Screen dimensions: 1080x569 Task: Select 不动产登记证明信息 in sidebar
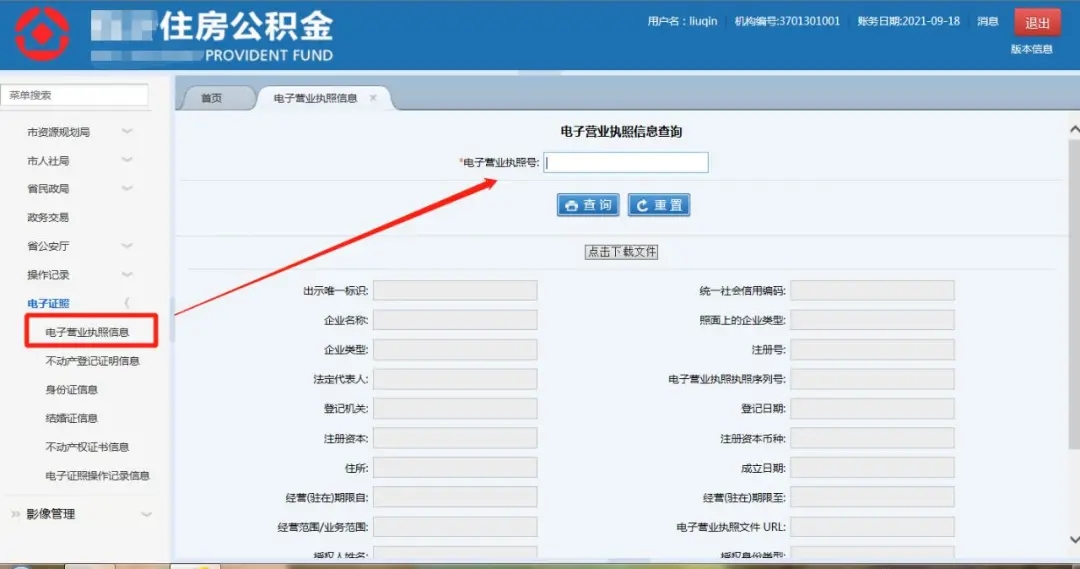92,361
